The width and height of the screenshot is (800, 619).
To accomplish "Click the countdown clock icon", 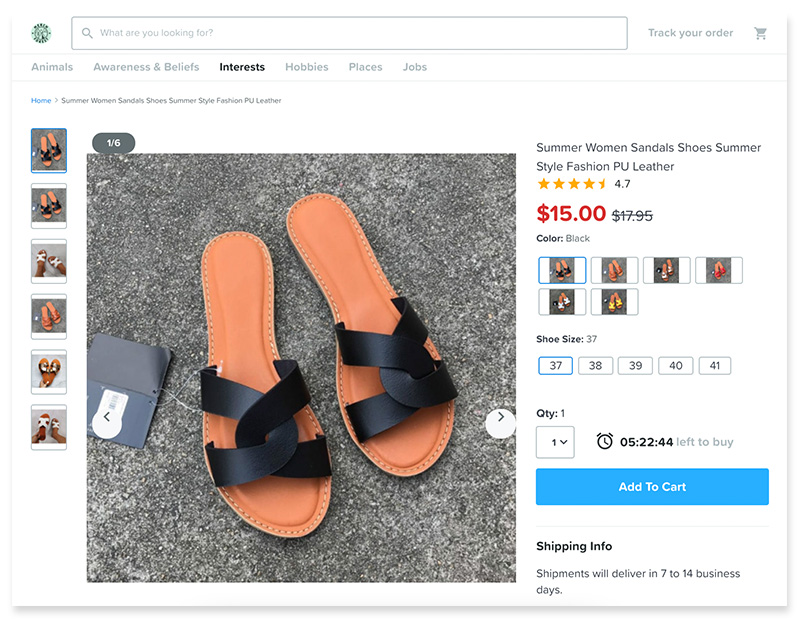I will click(605, 441).
